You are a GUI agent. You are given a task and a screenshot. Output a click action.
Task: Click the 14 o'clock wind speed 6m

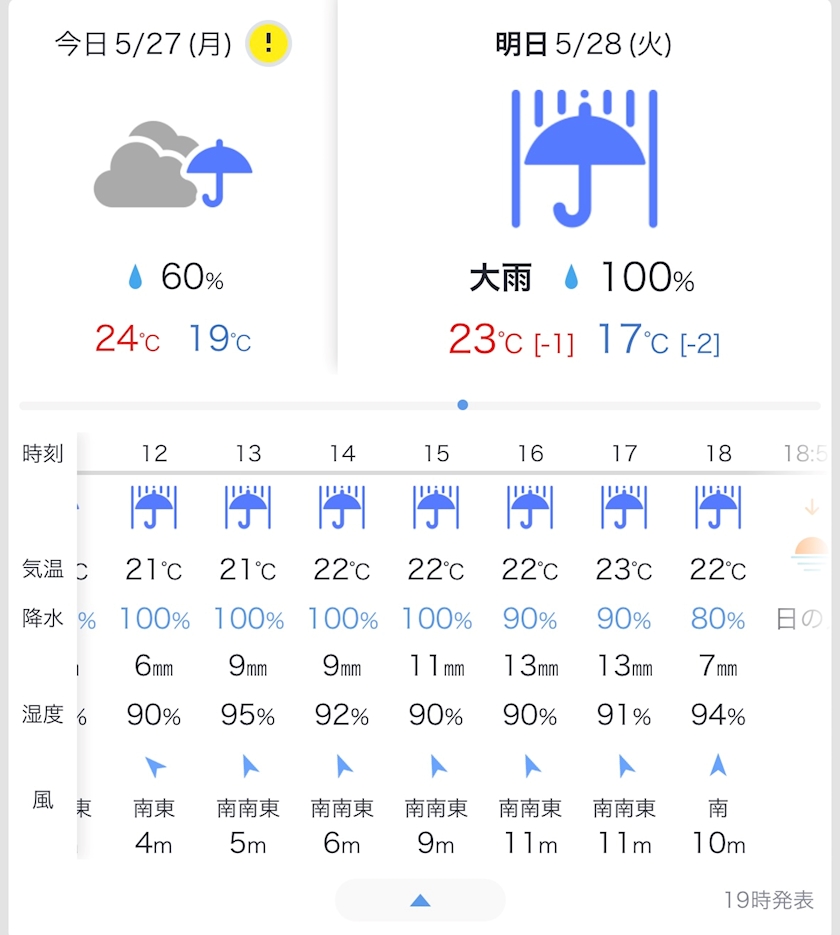(342, 843)
